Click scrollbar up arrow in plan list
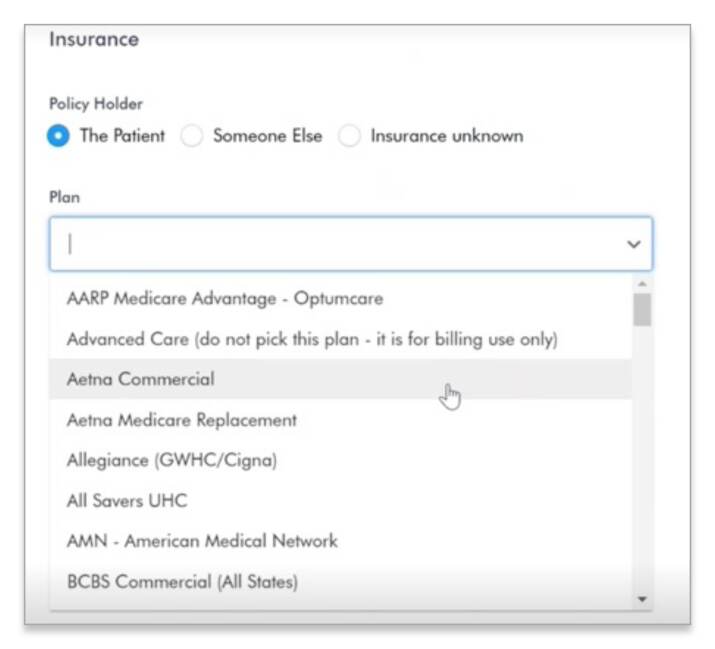The width and height of the screenshot is (715, 649). pyautogui.click(x=642, y=284)
